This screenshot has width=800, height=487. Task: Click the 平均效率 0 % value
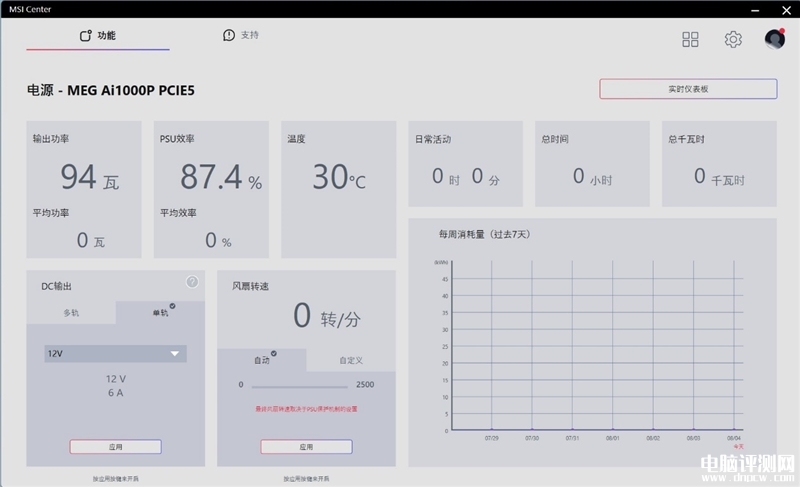click(x=218, y=240)
